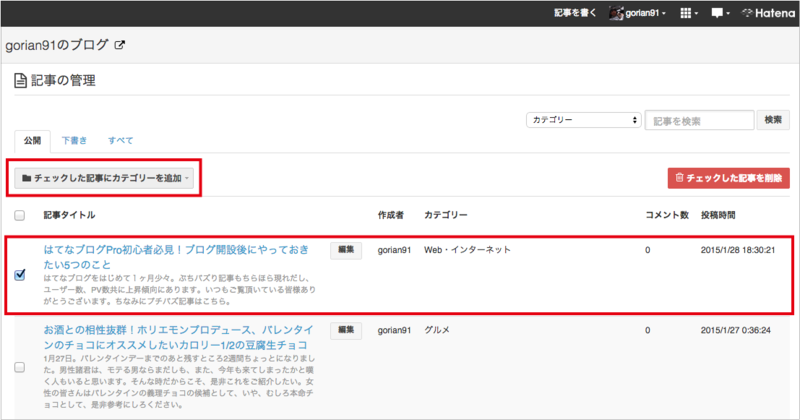Click the Hatena logo
This screenshot has height=420, width=800.
click(x=768, y=13)
